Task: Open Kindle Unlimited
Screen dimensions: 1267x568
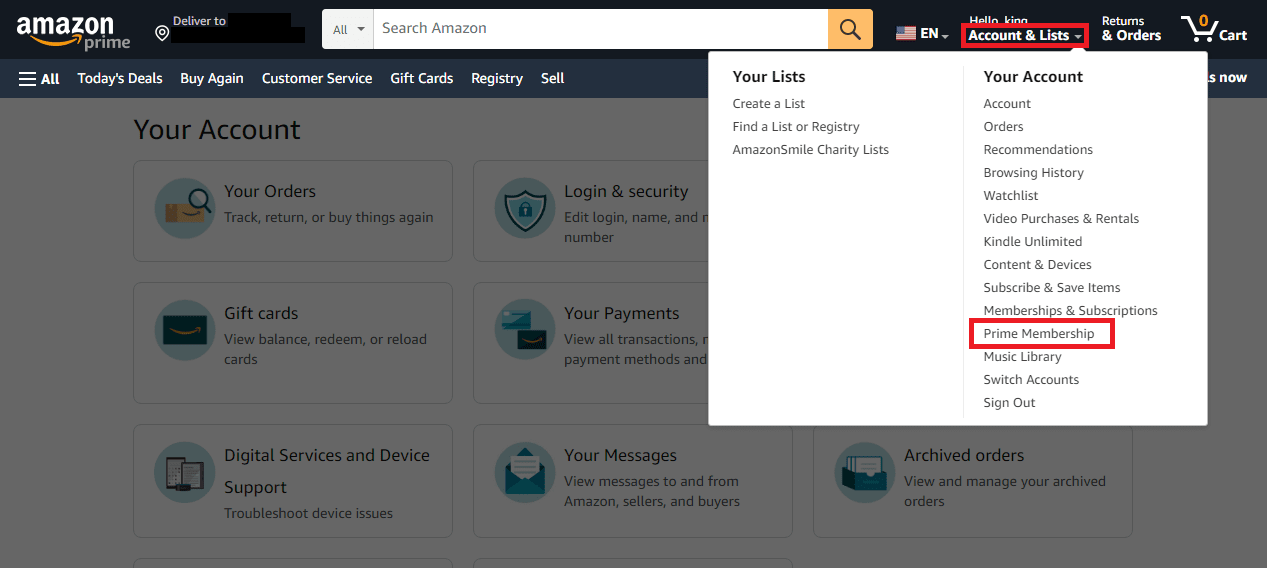Action: pos(1032,242)
